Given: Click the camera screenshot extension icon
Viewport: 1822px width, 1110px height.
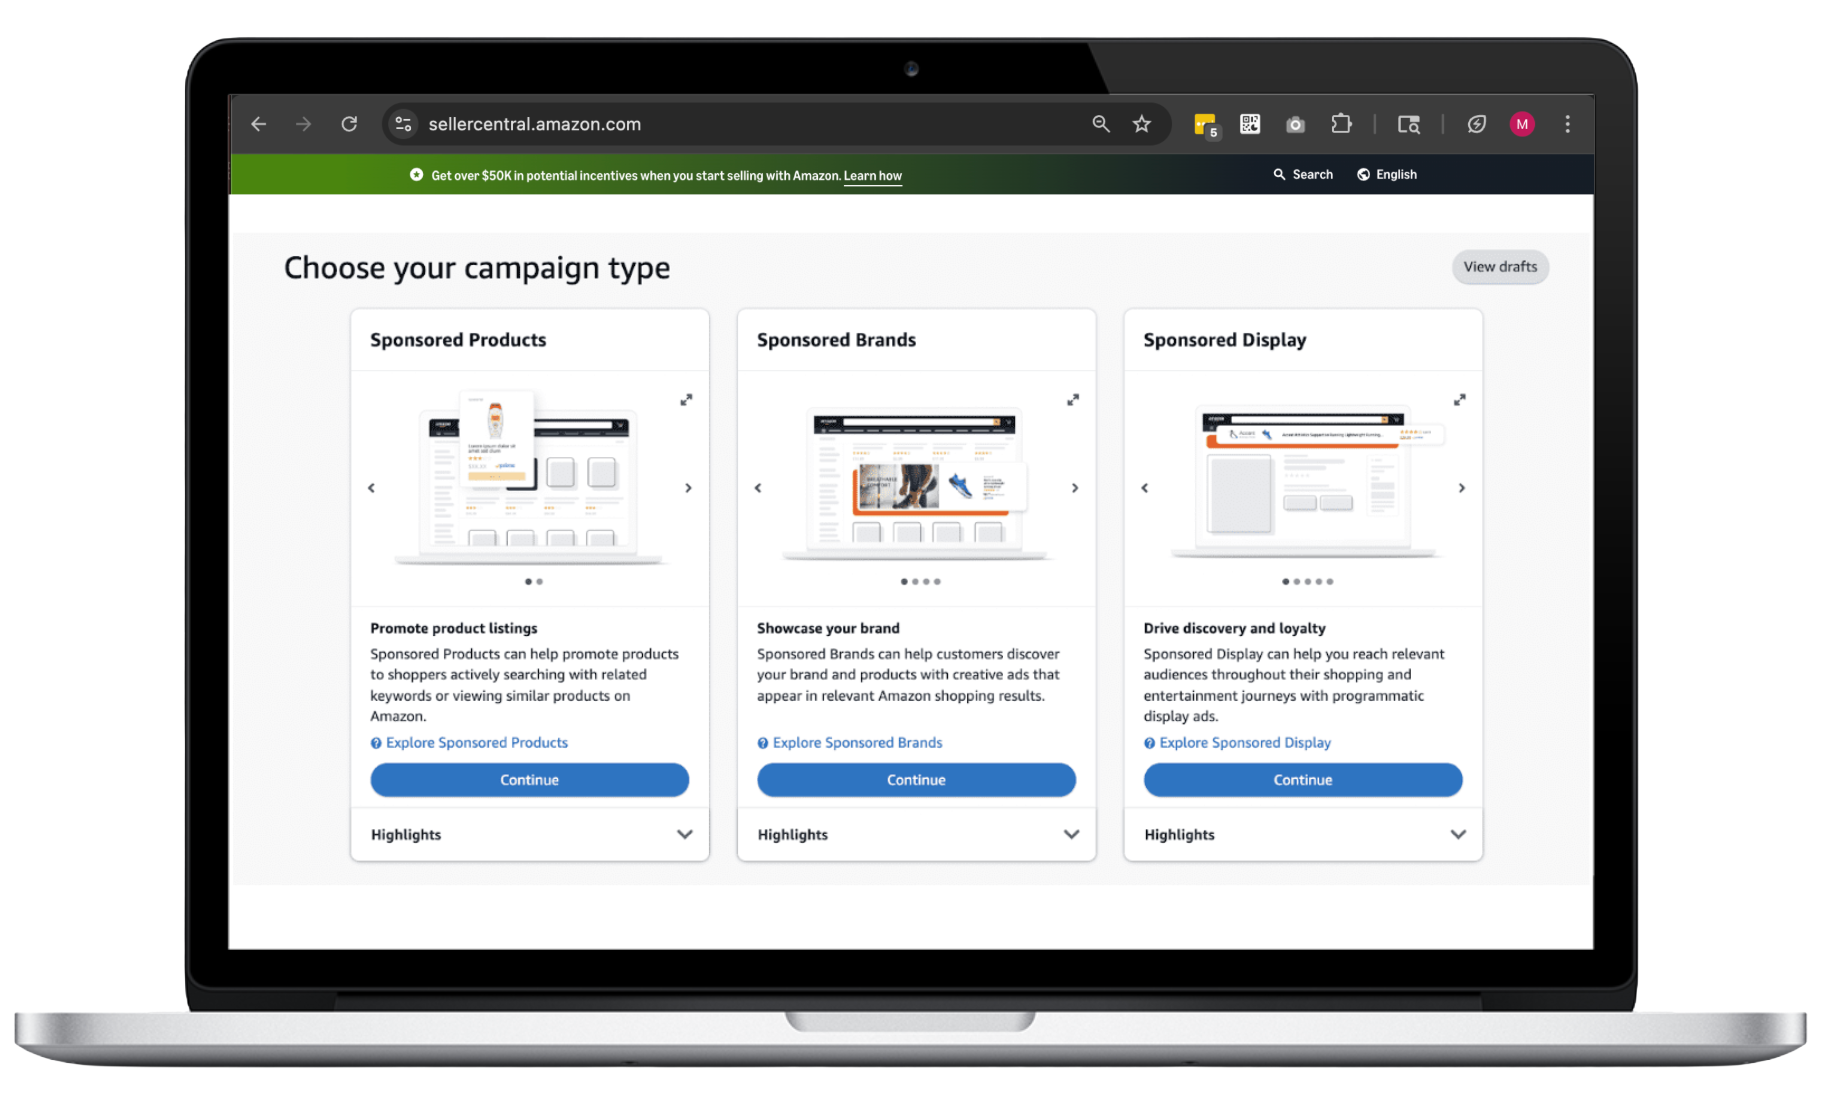Looking at the screenshot, I should coord(1295,123).
